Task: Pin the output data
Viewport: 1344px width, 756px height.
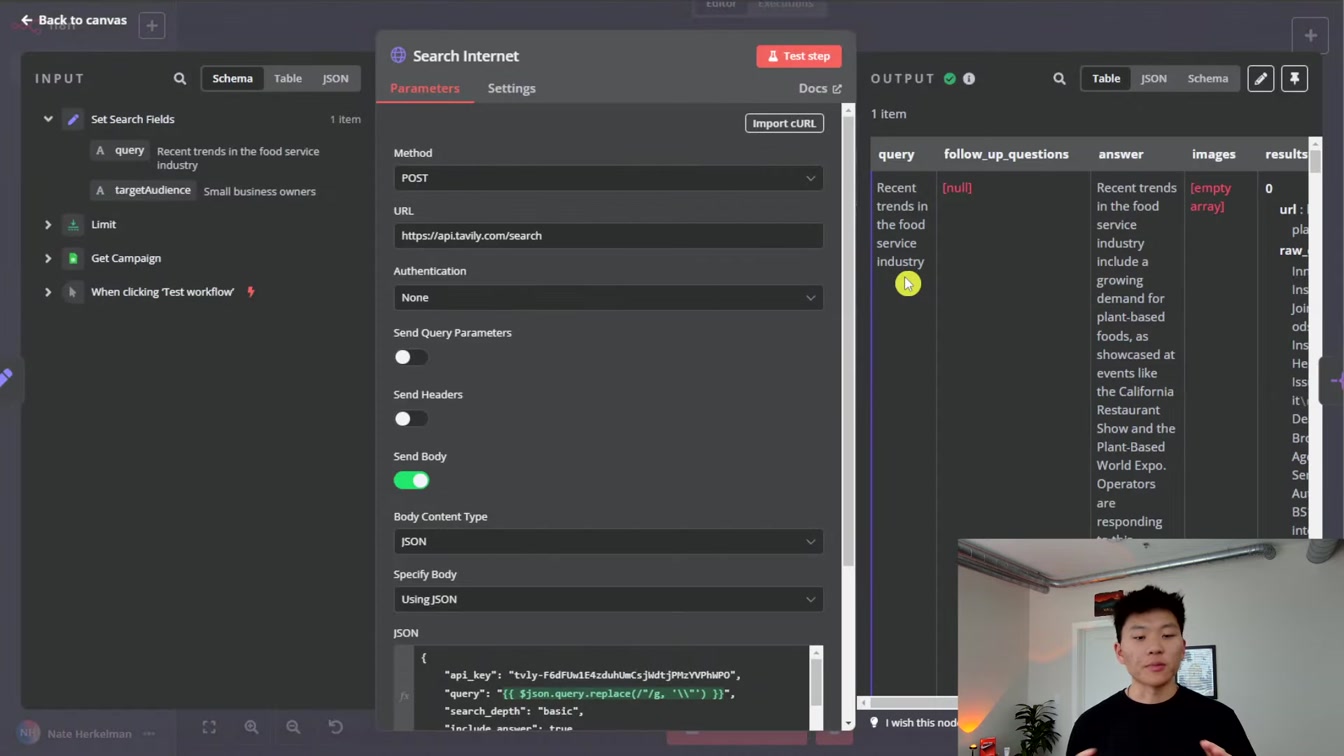Action: (x=1295, y=78)
